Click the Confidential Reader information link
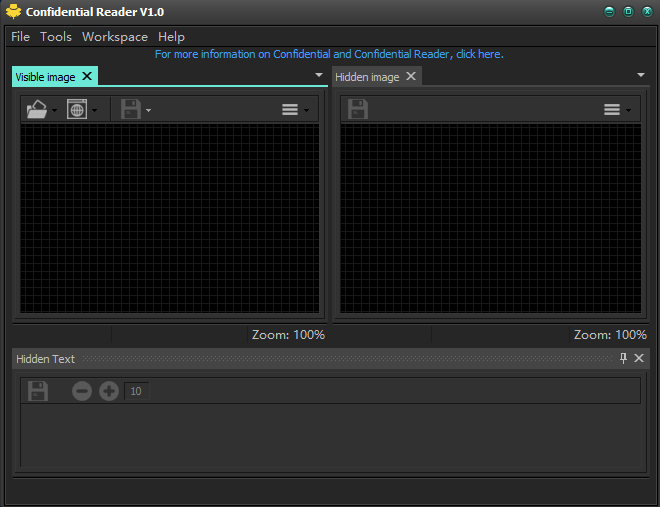This screenshot has height=507, width=660. pos(329,54)
